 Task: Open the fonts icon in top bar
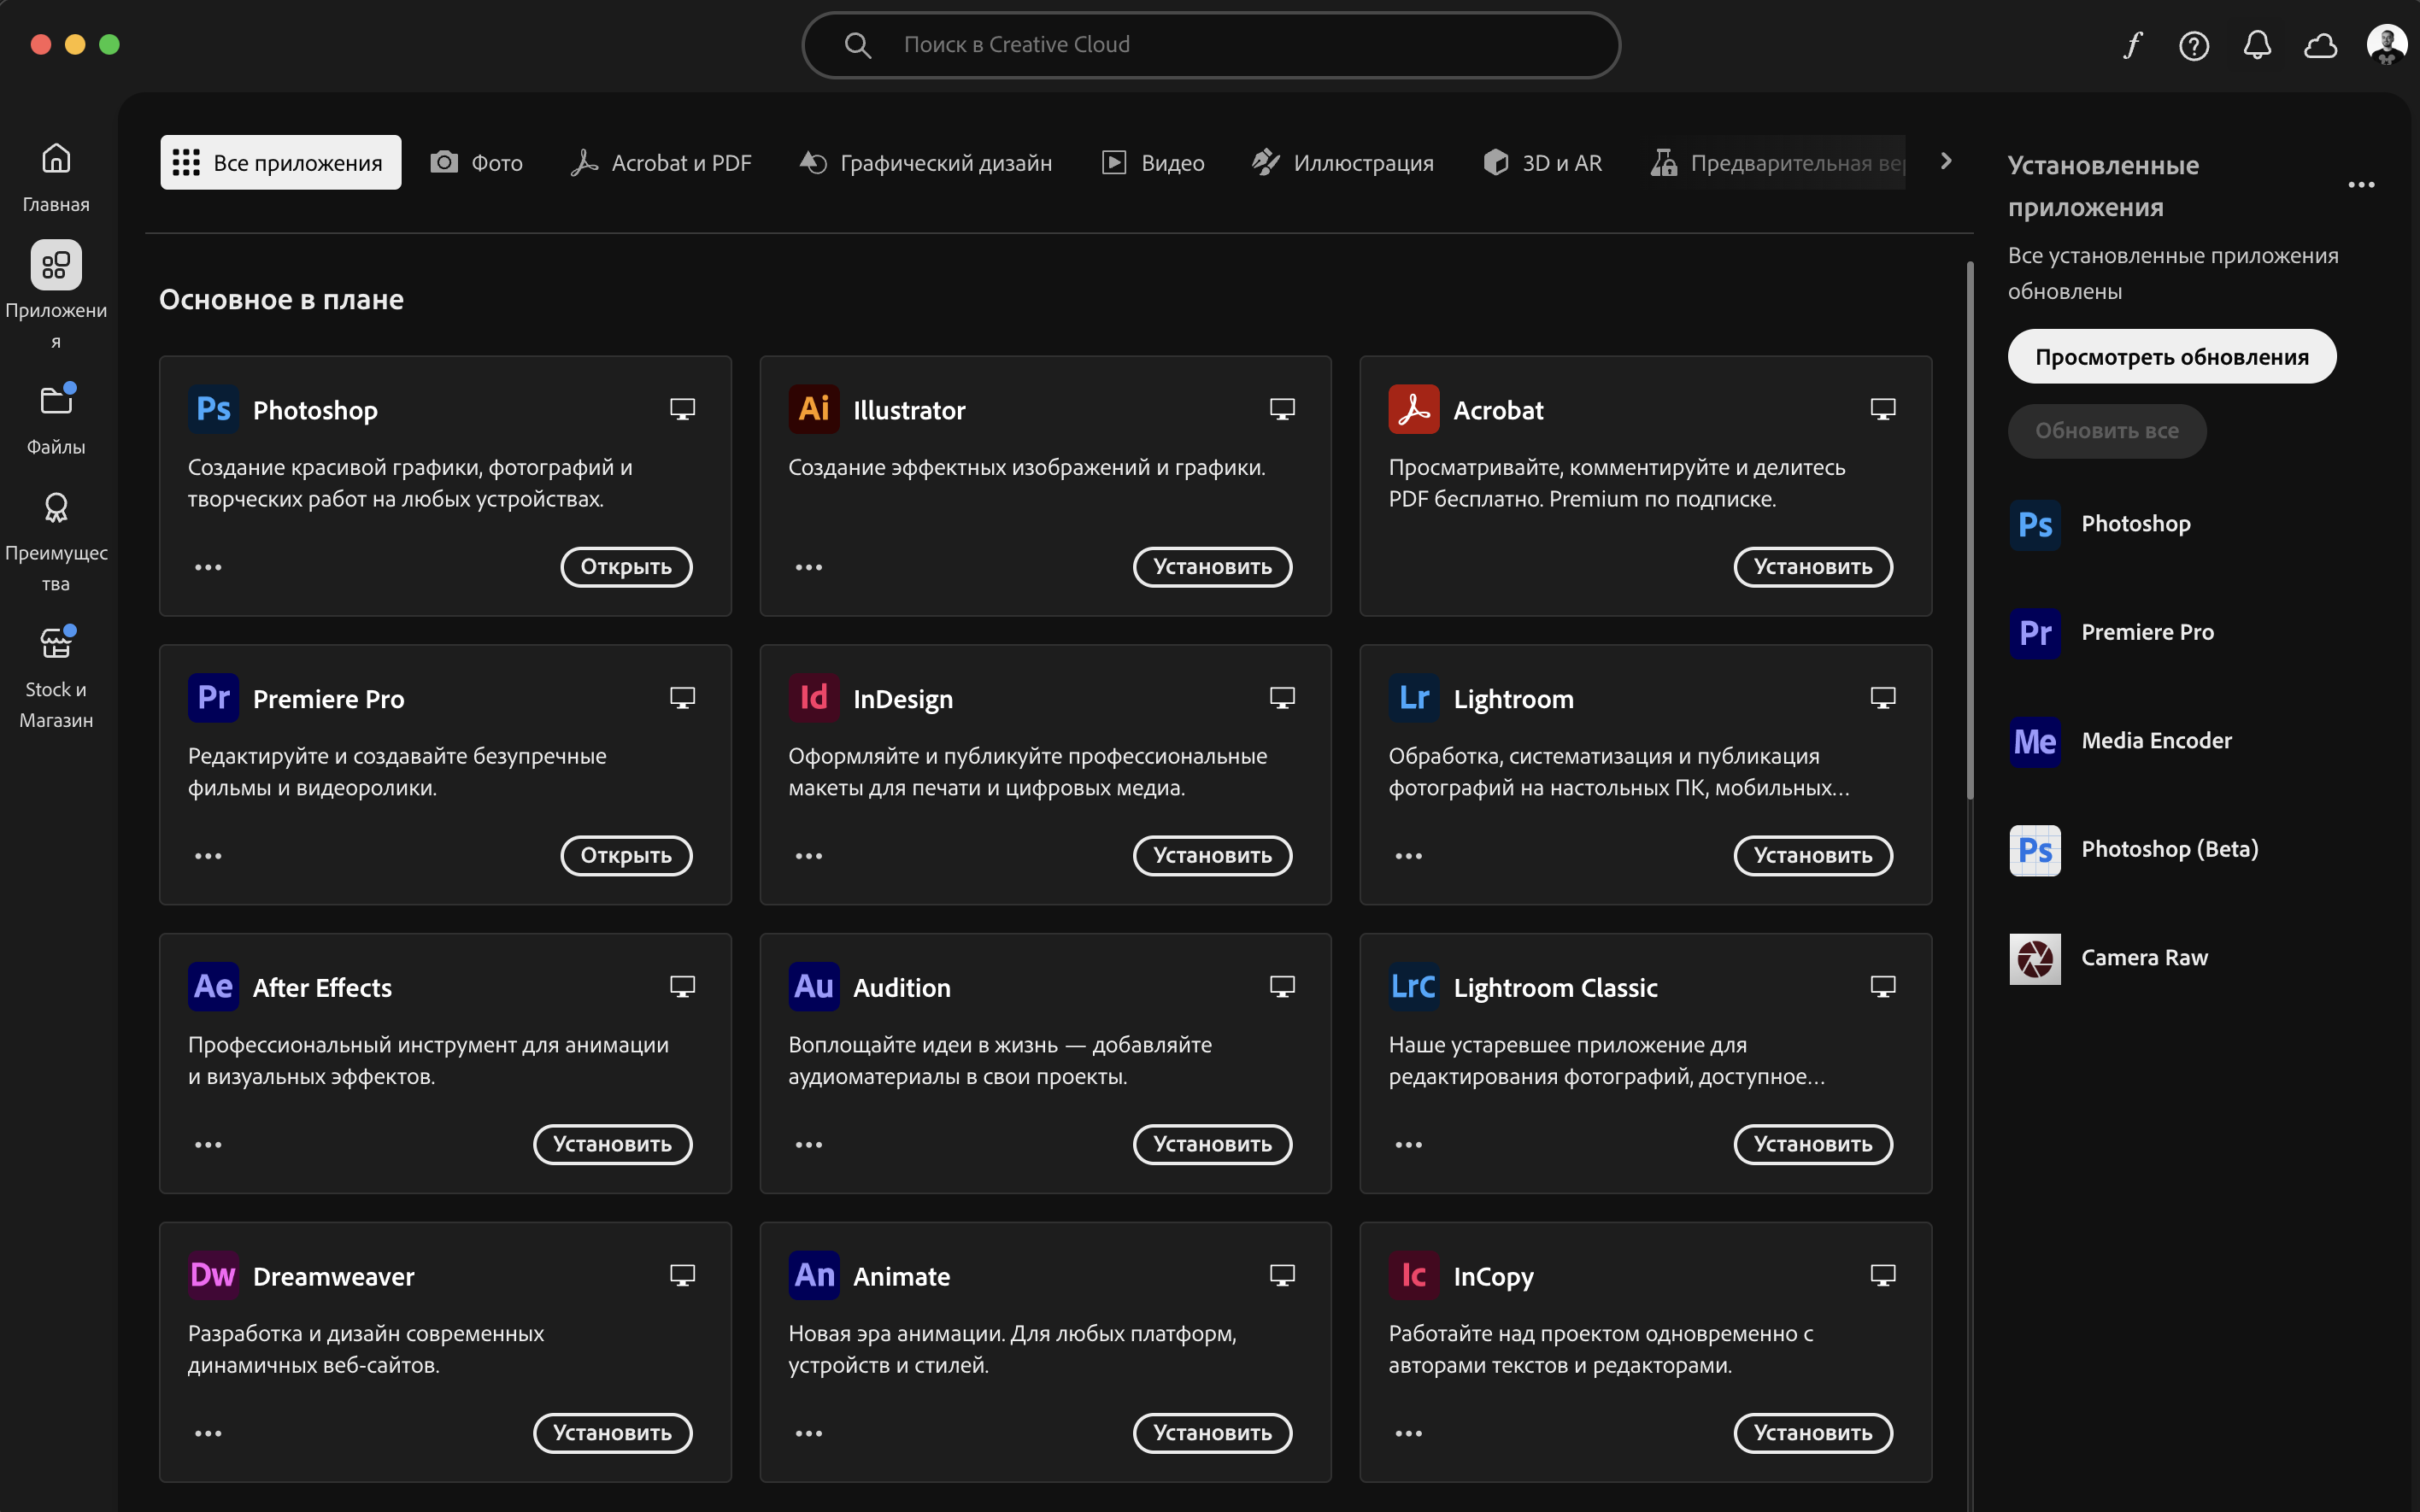[x=2132, y=45]
